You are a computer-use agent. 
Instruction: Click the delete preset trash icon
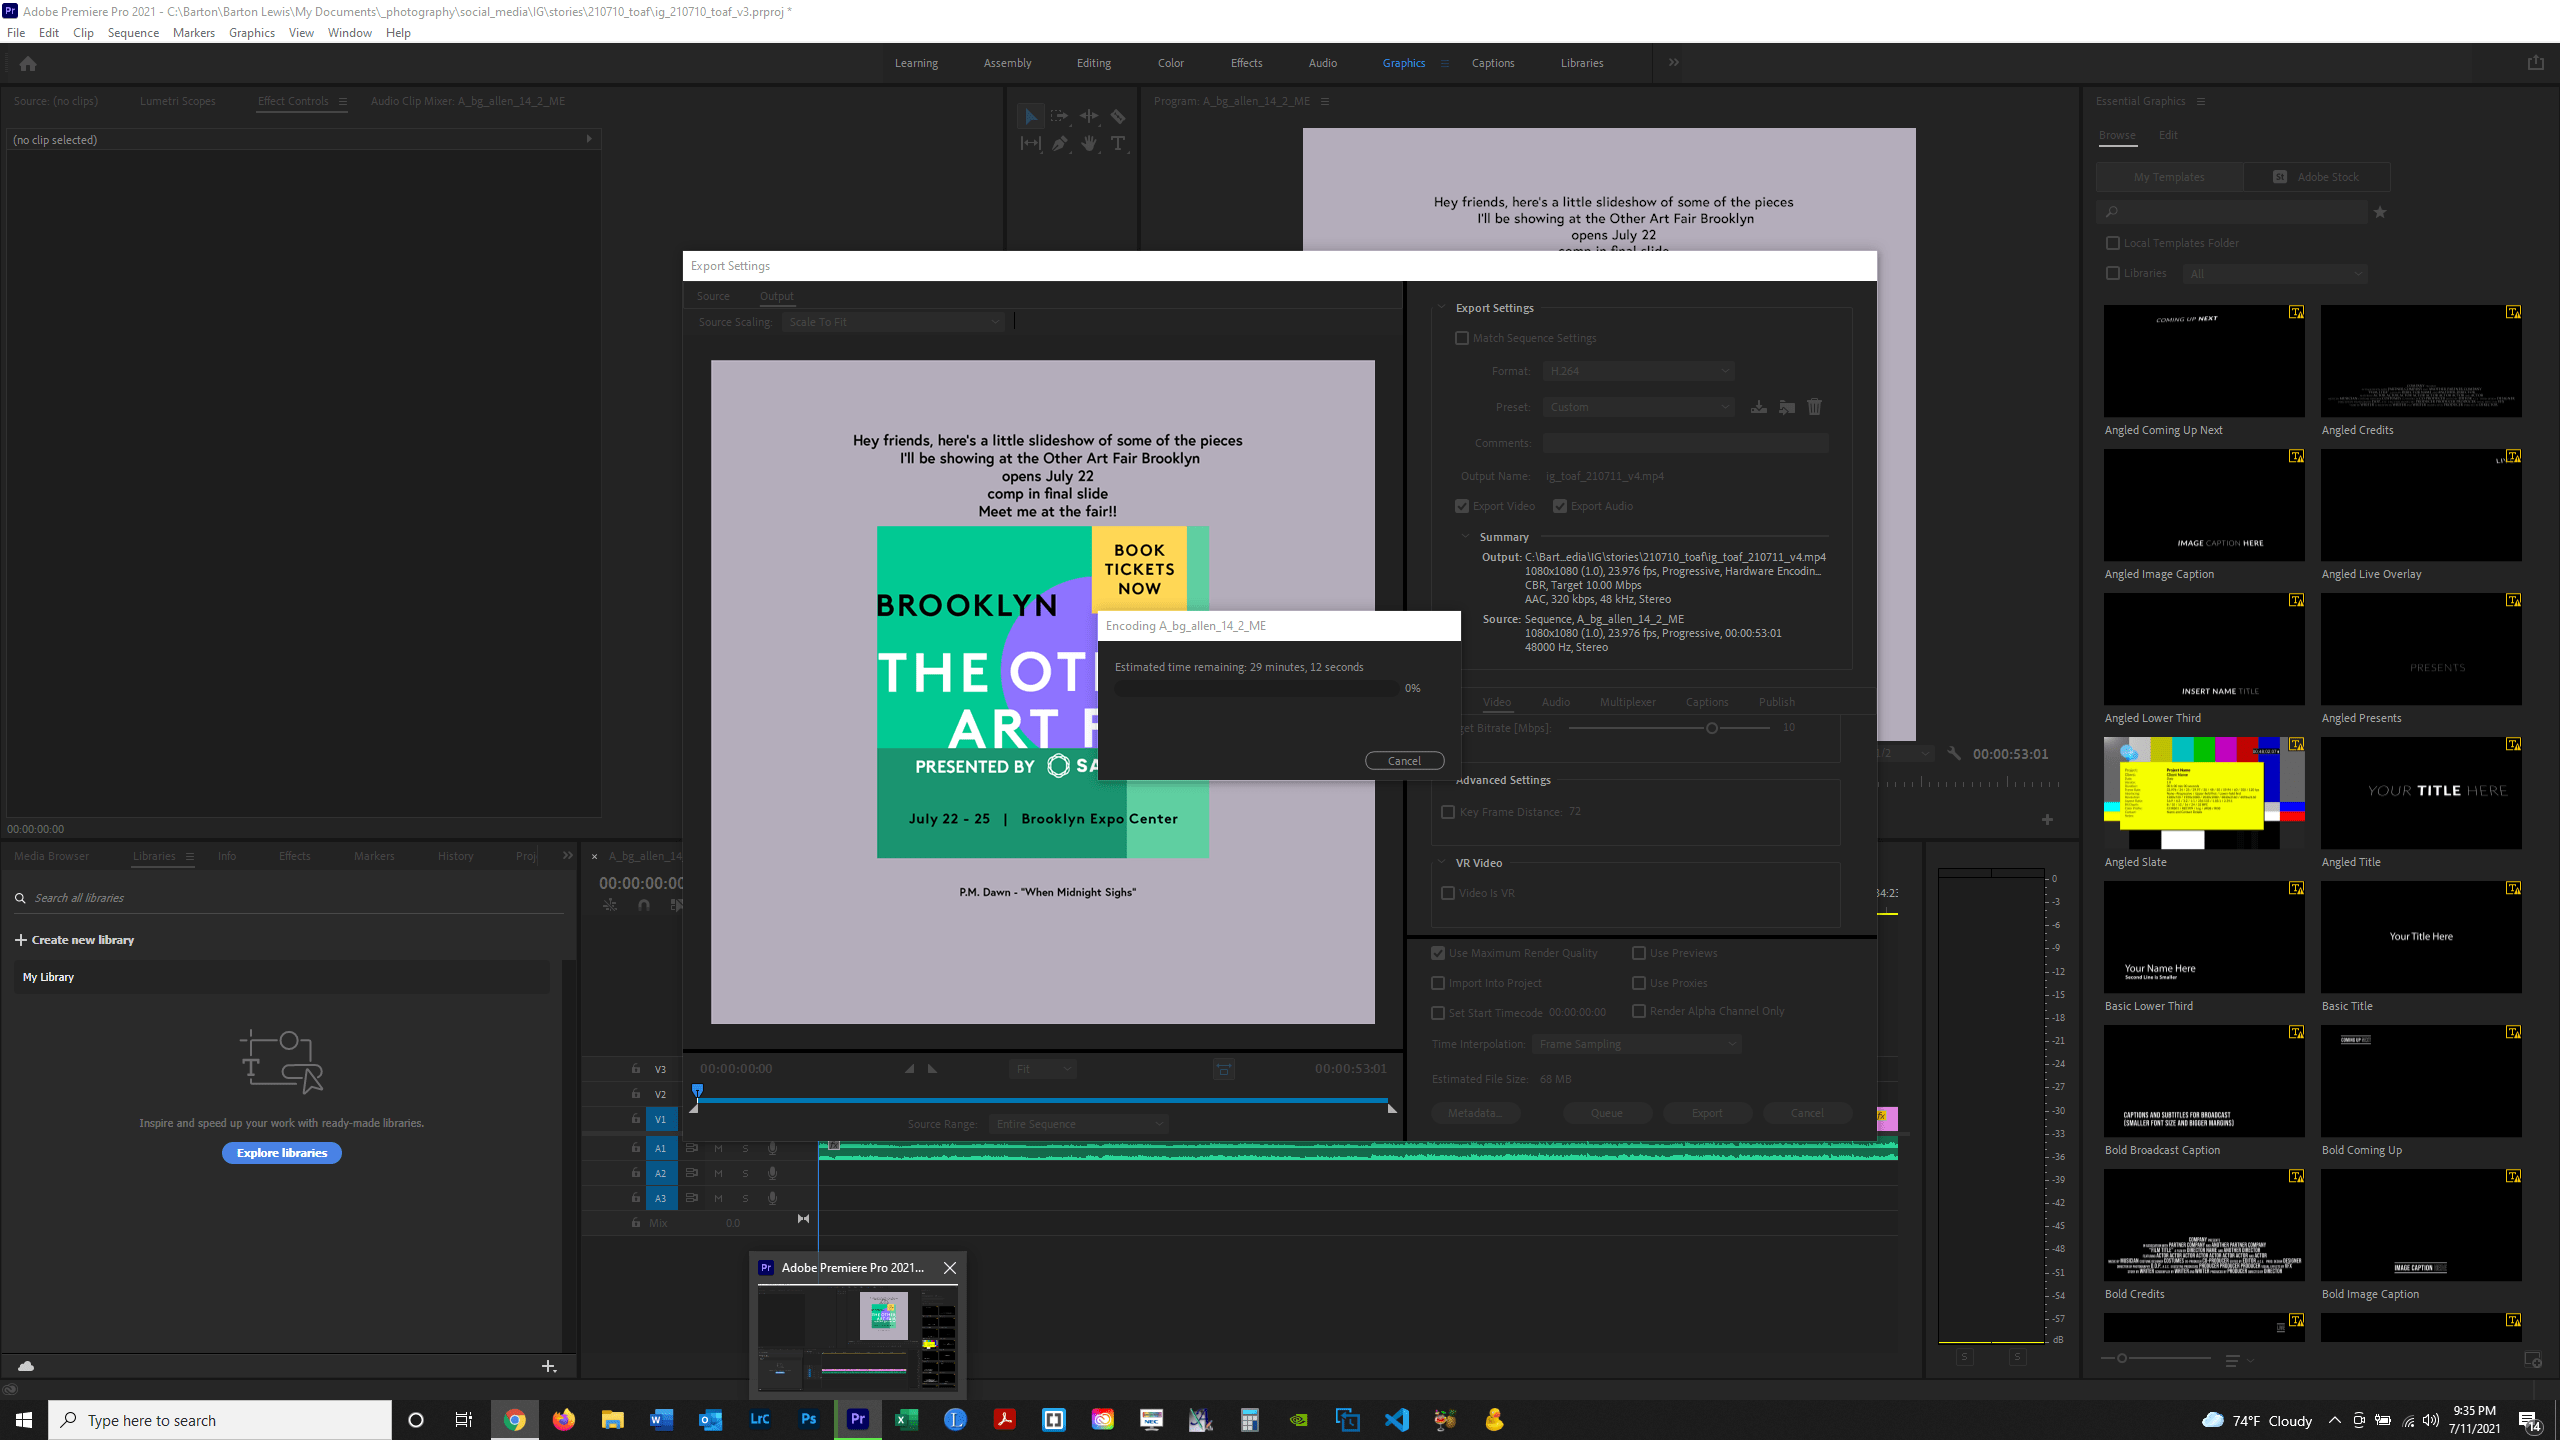[x=1815, y=407]
